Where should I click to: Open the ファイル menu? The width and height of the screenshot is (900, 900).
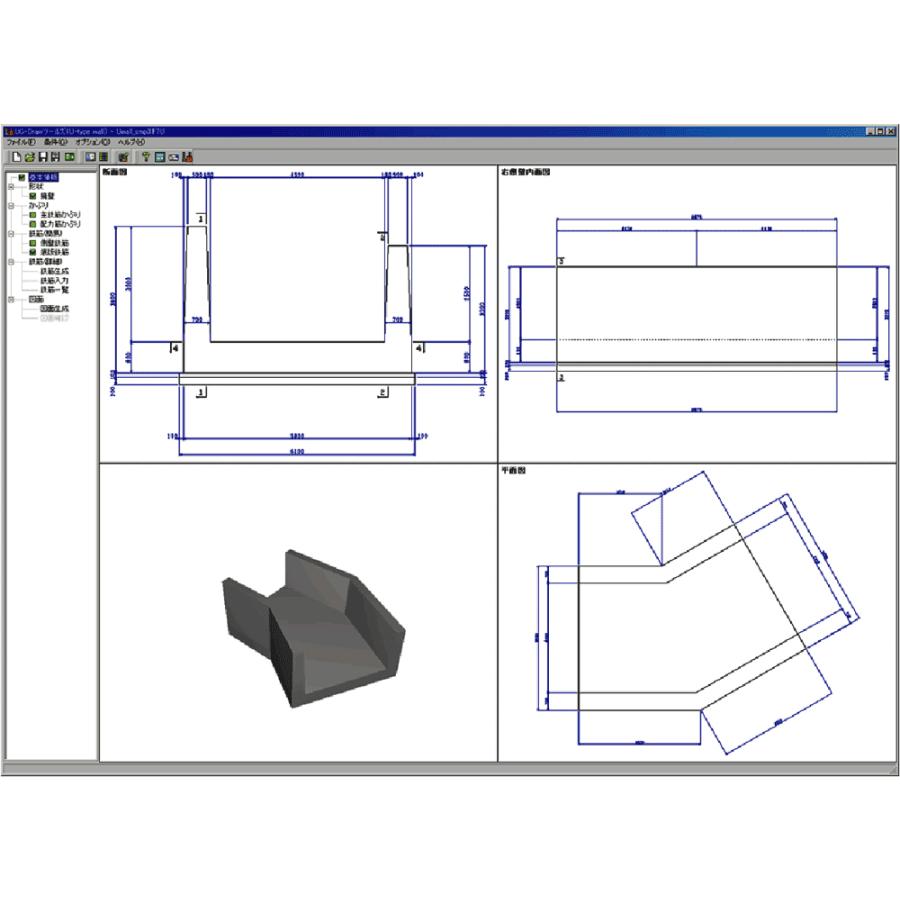click(x=21, y=142)
